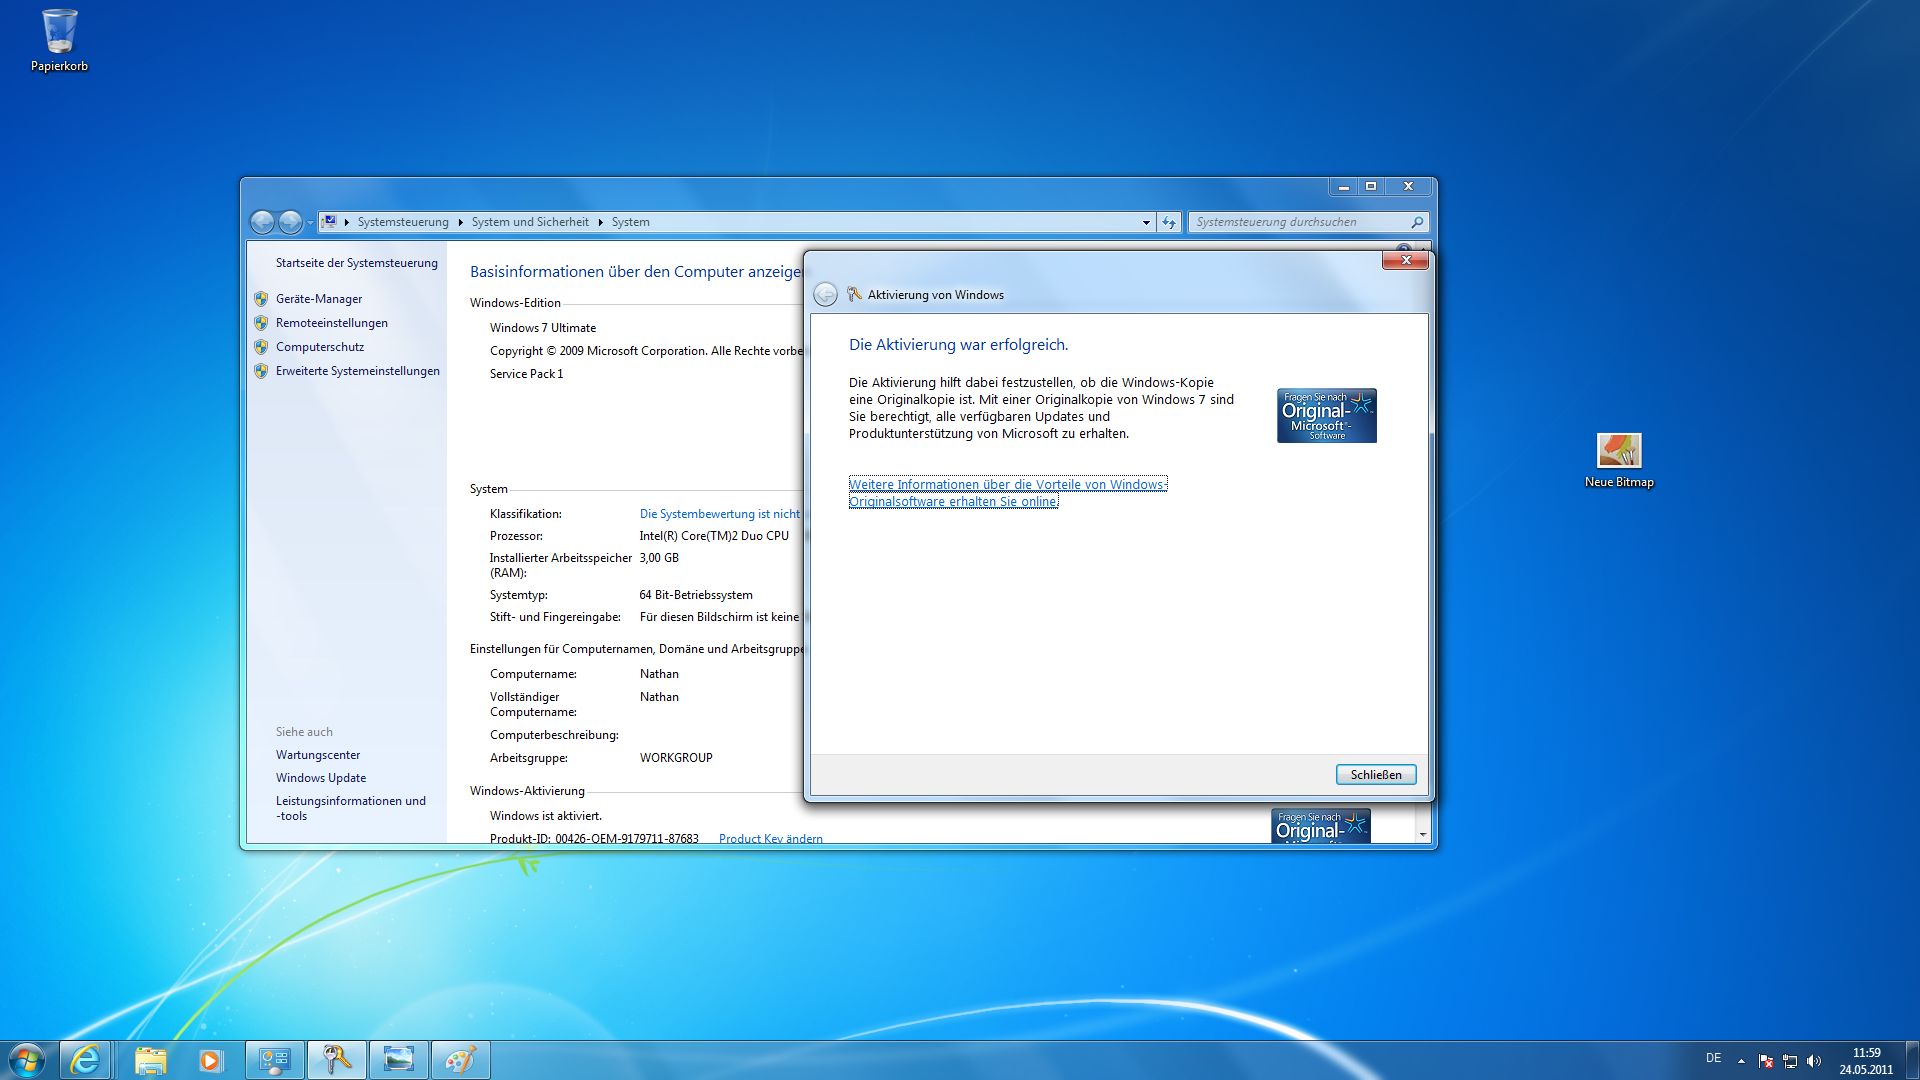1920x1080 pixels.
Task: Open Erweiterte Systemeinstellungen
Action: pos(358,371)
